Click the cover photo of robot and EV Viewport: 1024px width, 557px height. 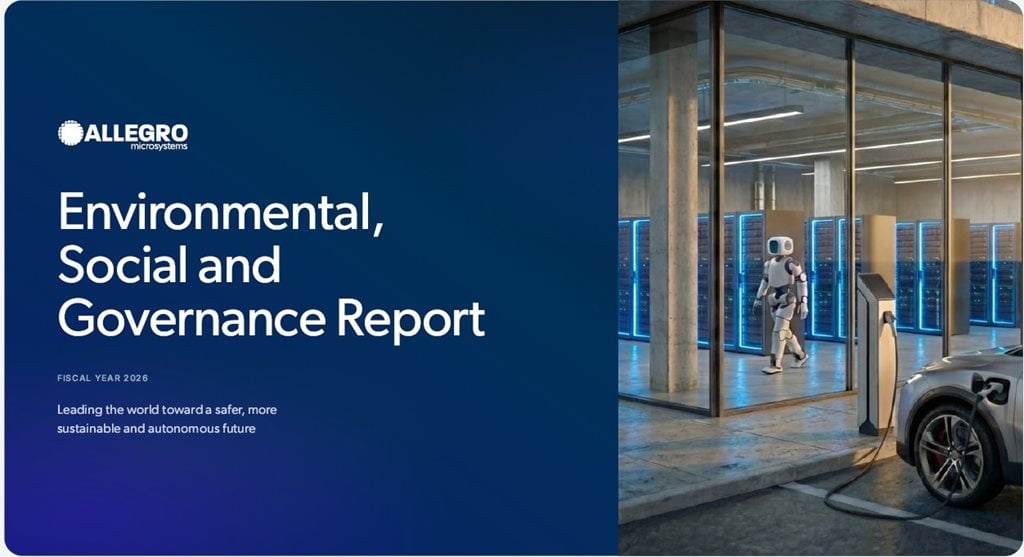pos(821,278)
